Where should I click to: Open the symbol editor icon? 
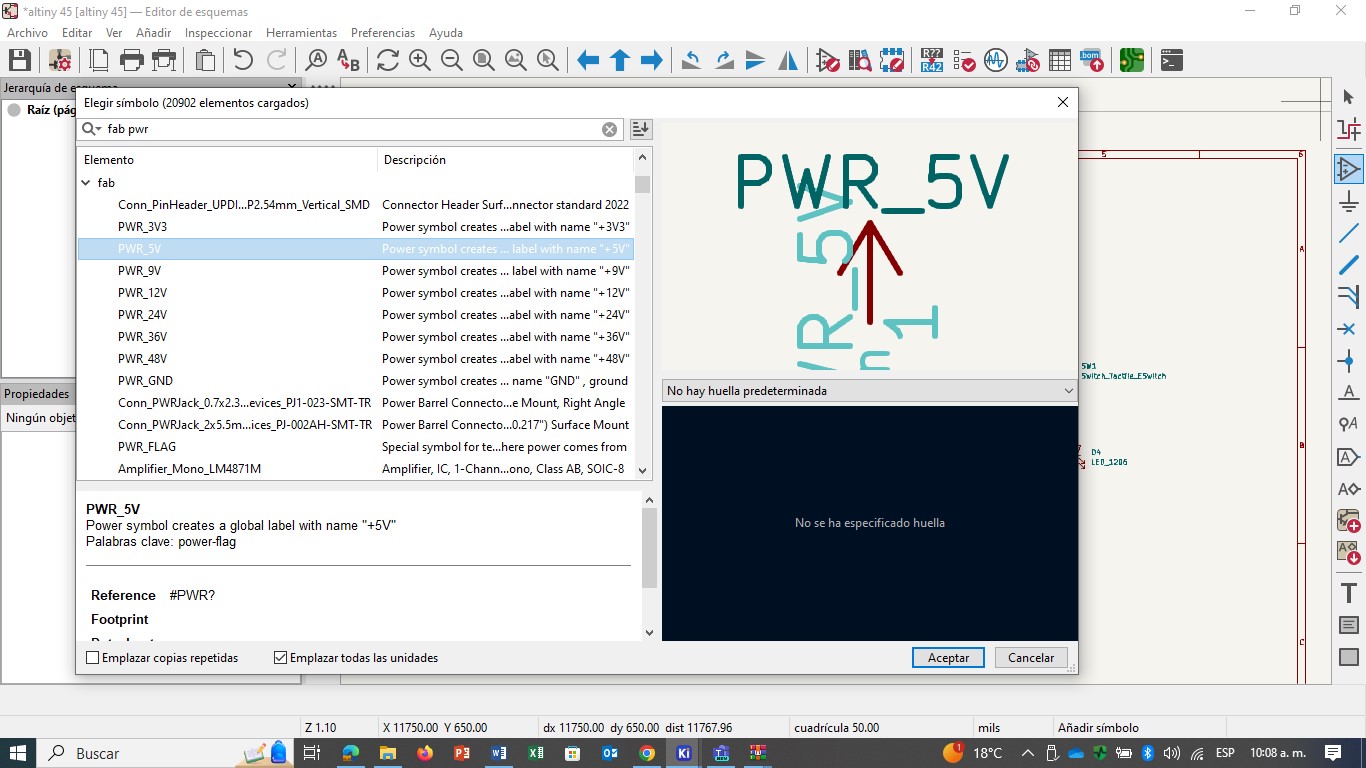[x=828, y=60]
